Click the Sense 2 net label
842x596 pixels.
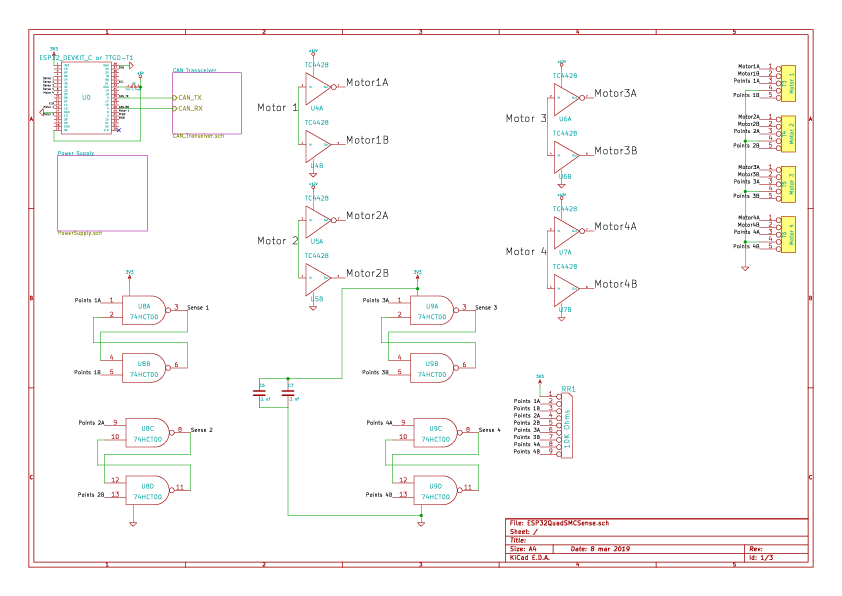tap(202, 430)
